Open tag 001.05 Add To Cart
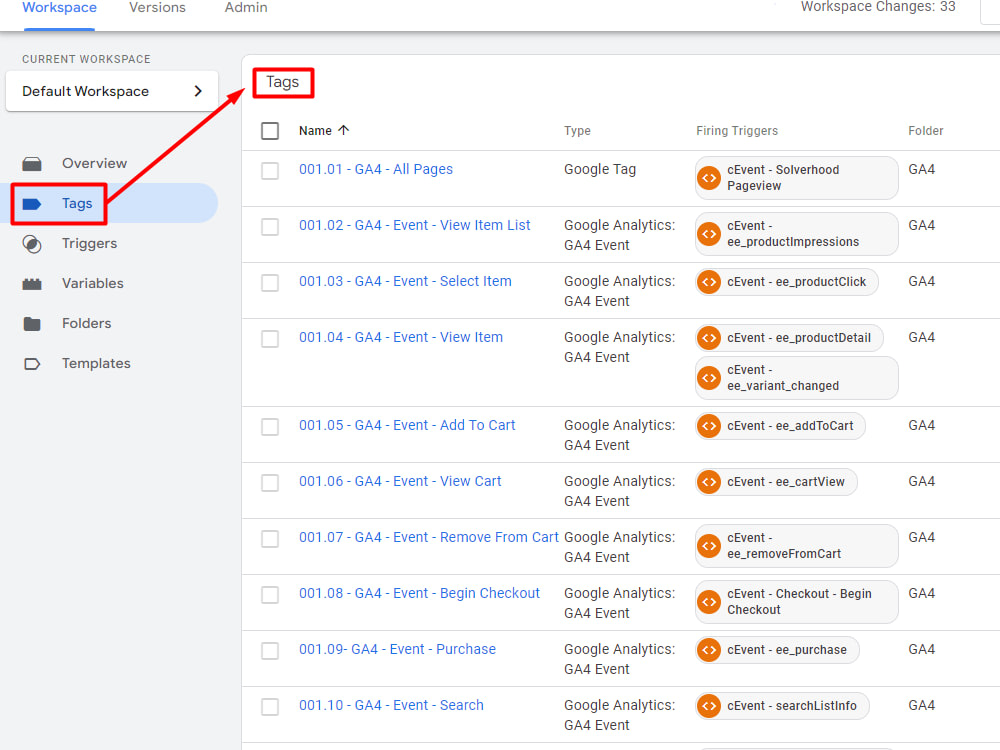Viewport: 1000px width, 750px height. click(407, 425)
